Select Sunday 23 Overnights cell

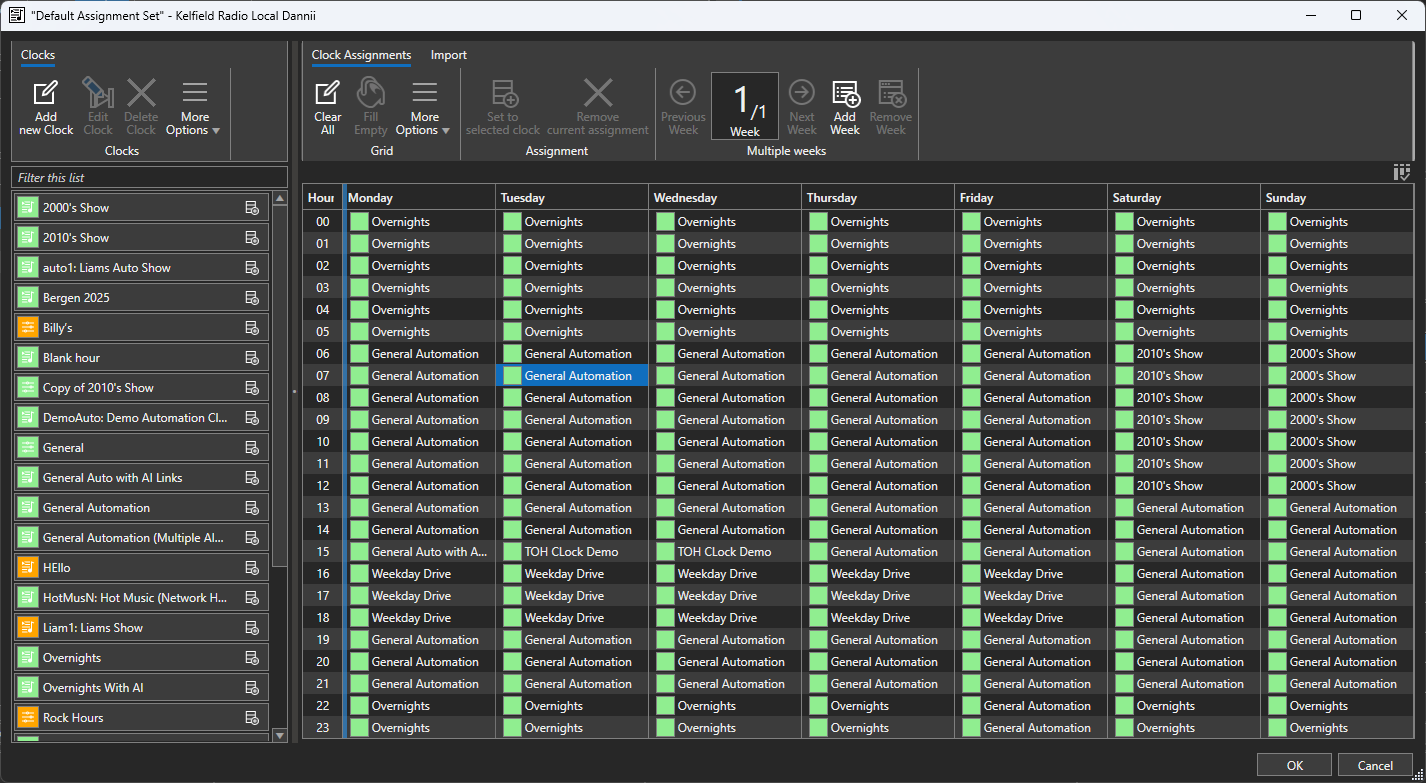pyautogui.click(x=1337, y=728)
